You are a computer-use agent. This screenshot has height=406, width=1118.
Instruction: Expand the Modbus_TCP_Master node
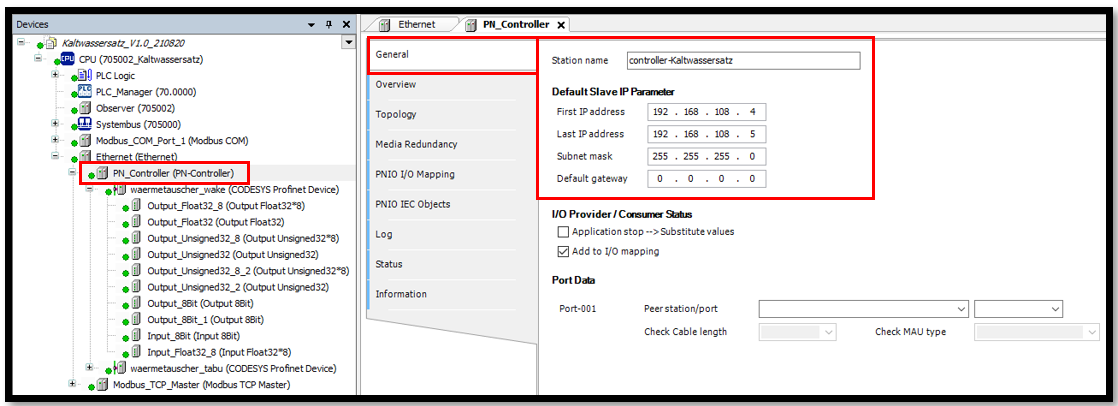(x=73, y=384)
